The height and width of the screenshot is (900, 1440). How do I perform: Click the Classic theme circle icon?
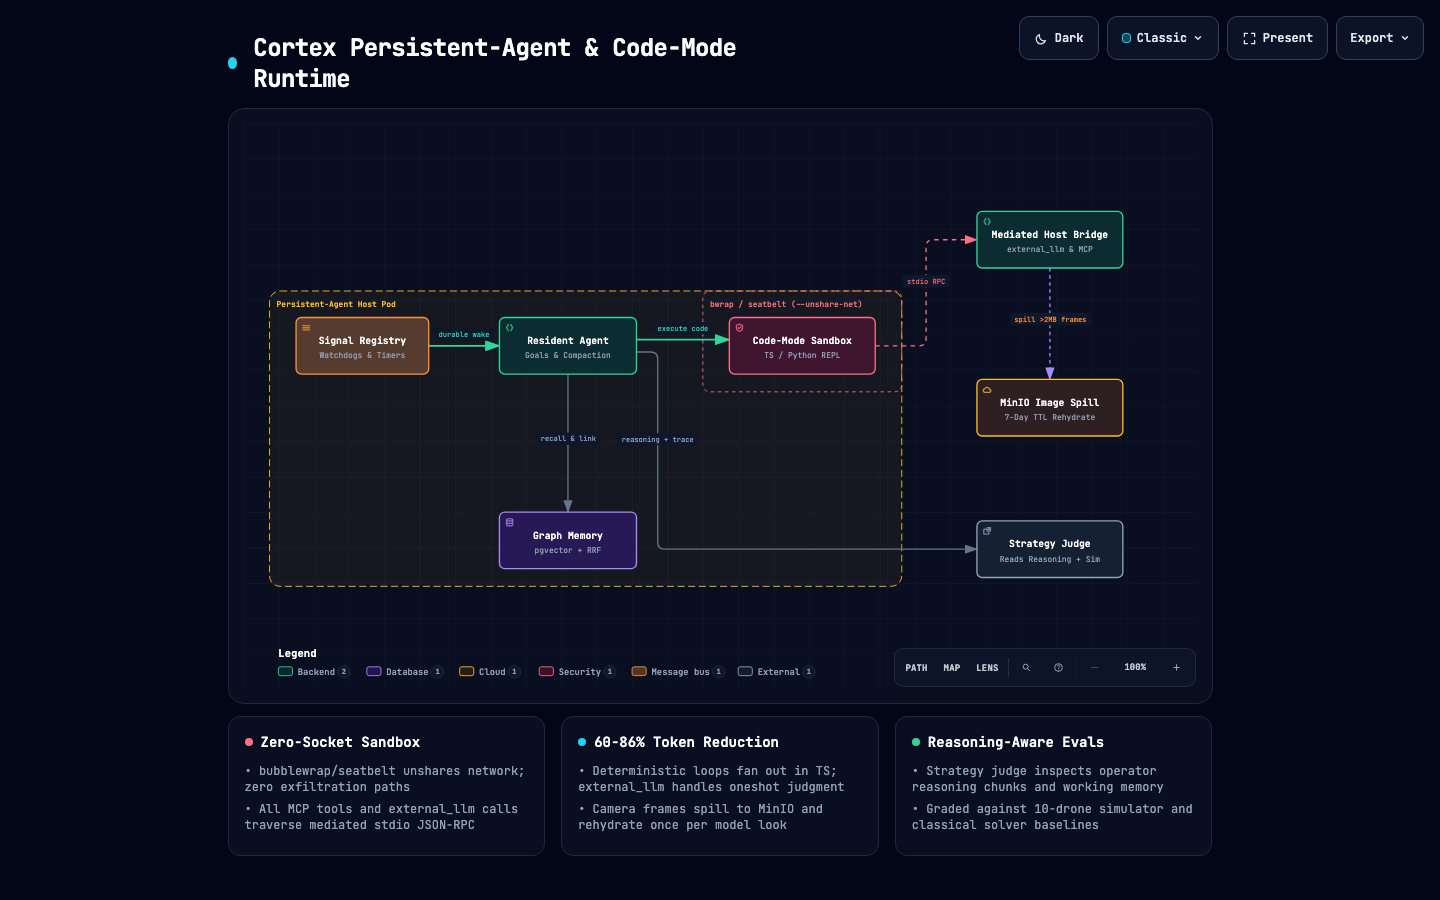coord(1127,38)
